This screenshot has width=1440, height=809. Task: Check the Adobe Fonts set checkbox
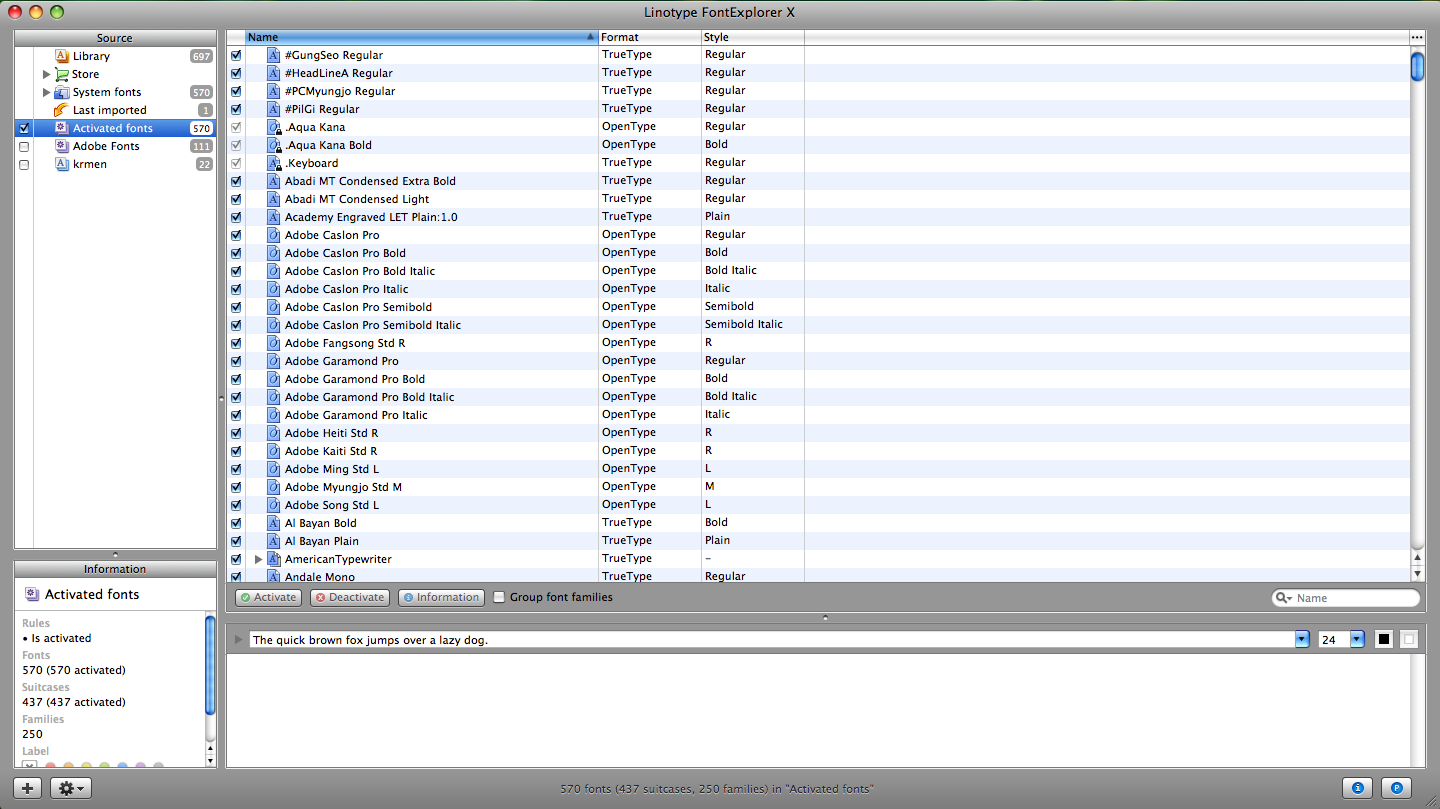tap(24, 146)
